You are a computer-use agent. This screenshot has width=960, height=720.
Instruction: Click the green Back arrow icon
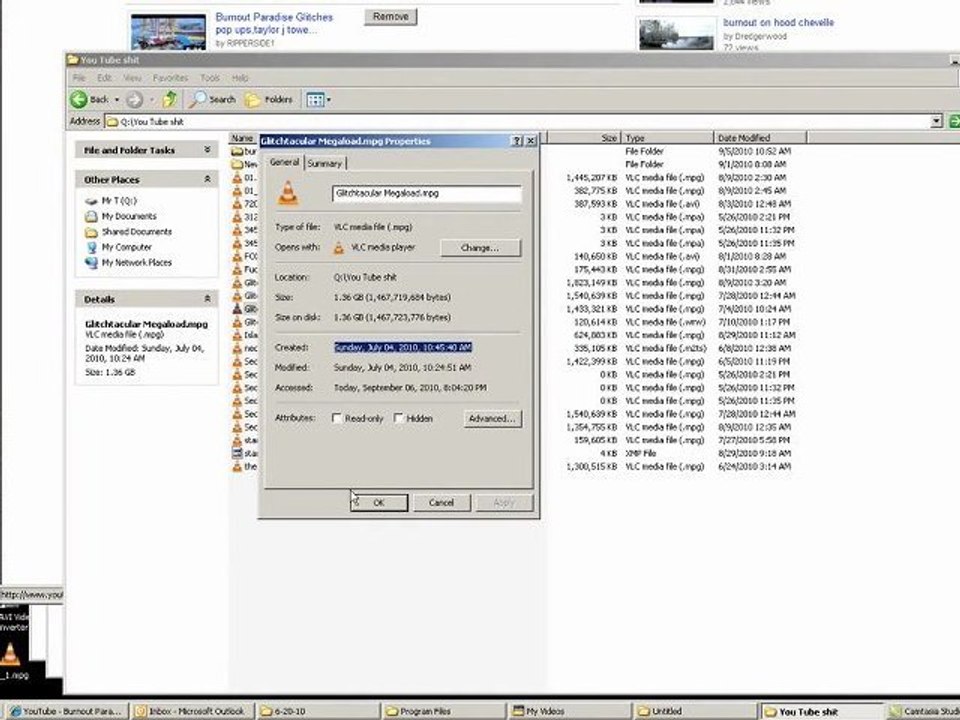(78, 99)
